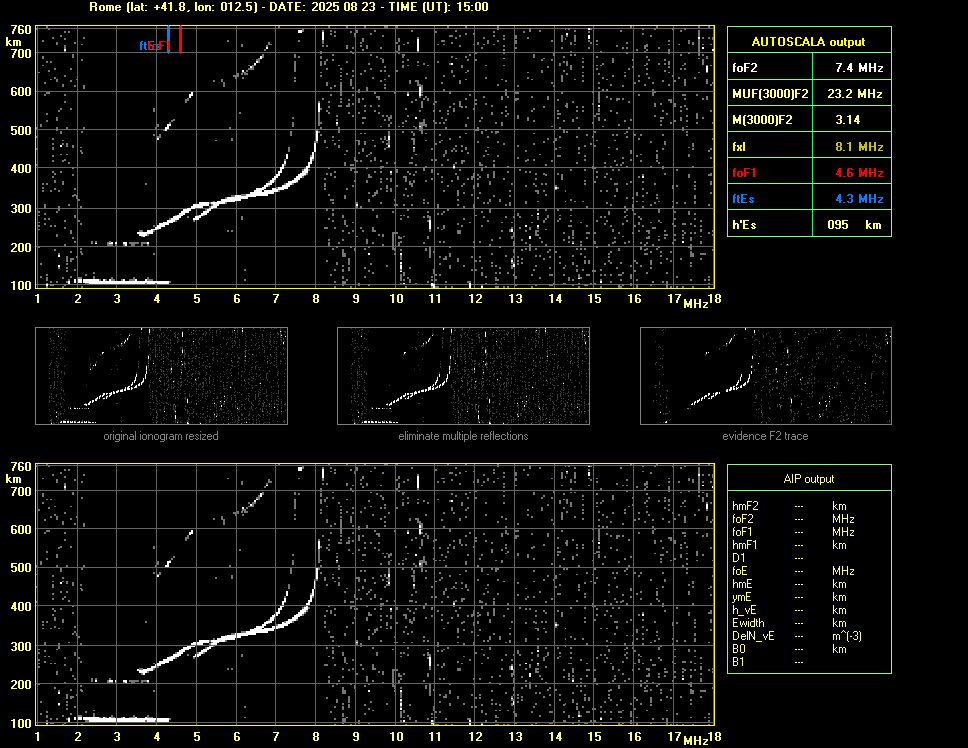This screenshot has height=748, width=968.
Task: Click the Ewidth row in AIP output
Action: tap(809, 623)
